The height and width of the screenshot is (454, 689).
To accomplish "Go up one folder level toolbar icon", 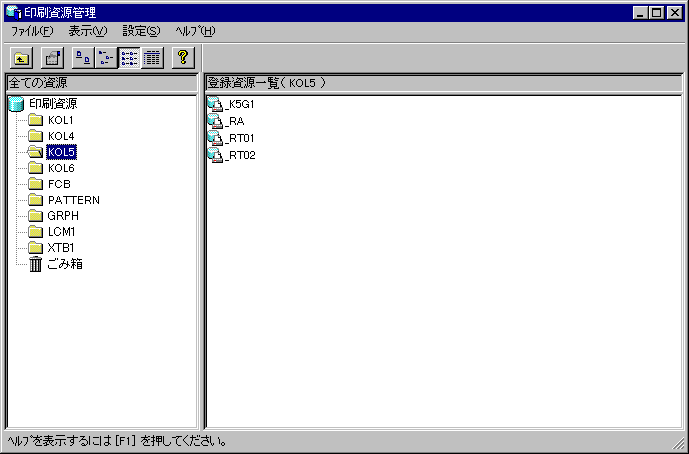I will (21, 58).
